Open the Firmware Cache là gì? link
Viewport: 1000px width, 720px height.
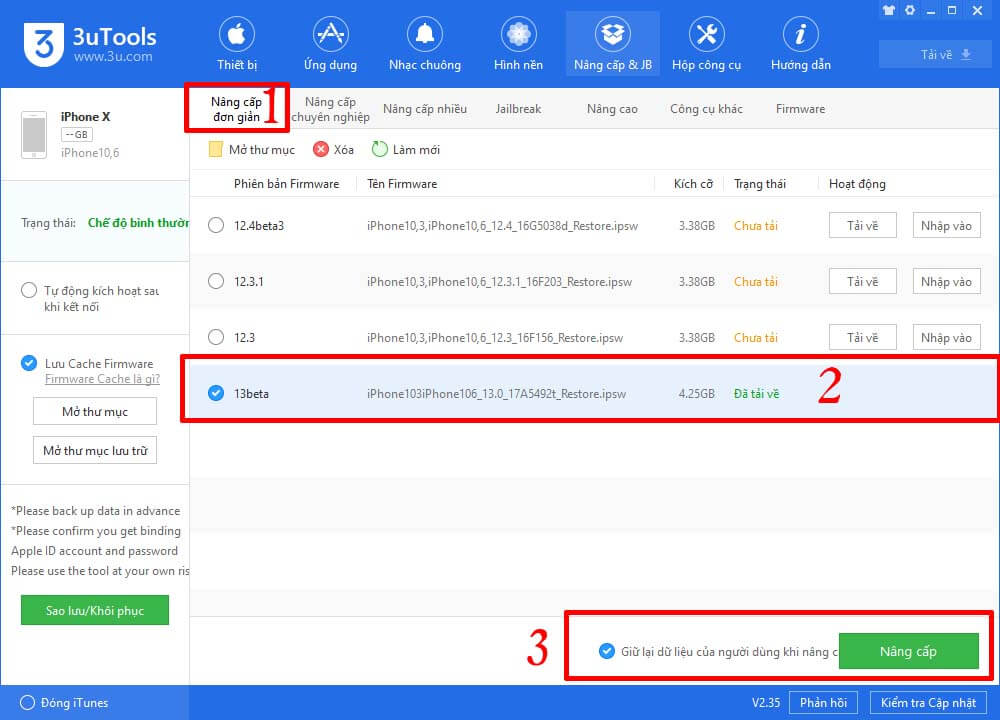(x=102, y=379)
